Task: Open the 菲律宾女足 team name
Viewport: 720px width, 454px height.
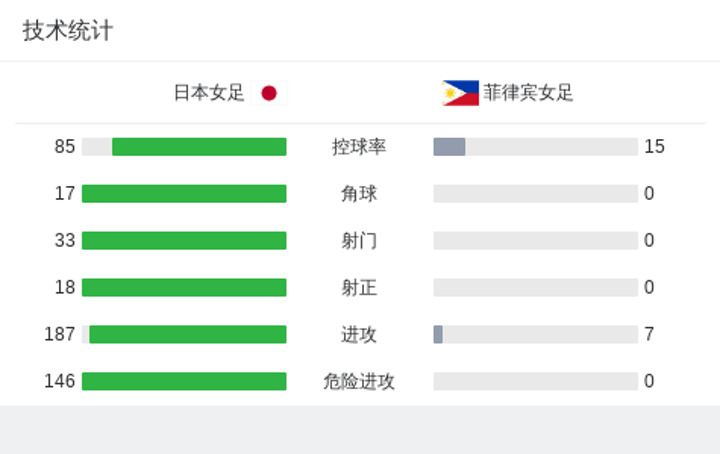Action: tap(528, 93)
